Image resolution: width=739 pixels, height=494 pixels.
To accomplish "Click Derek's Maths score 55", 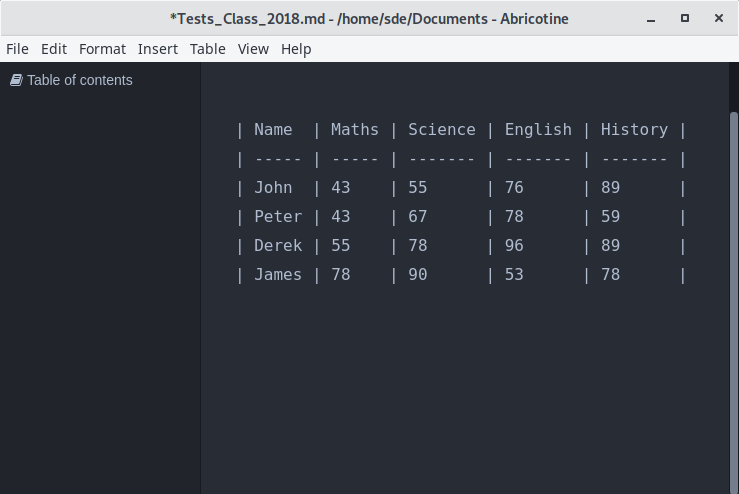I will (341, 246).
